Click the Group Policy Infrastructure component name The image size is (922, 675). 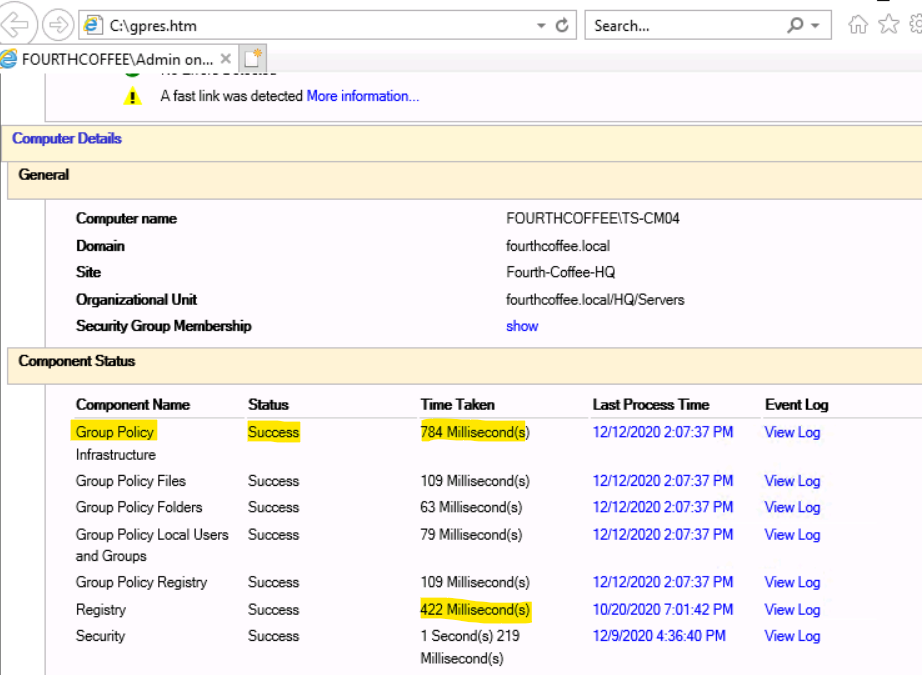coord(116,443)
